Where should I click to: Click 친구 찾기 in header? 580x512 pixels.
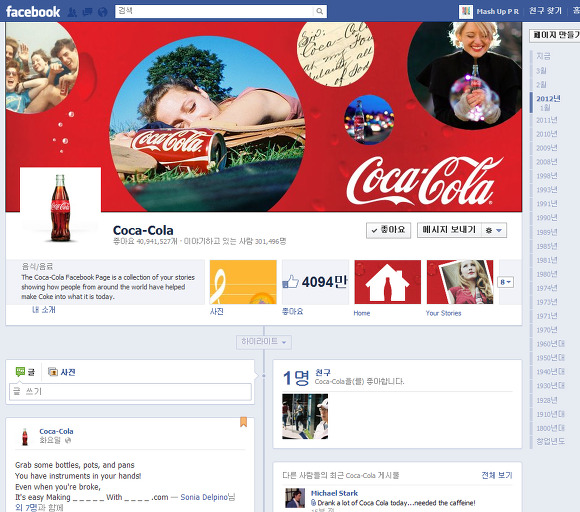[545, 11]
